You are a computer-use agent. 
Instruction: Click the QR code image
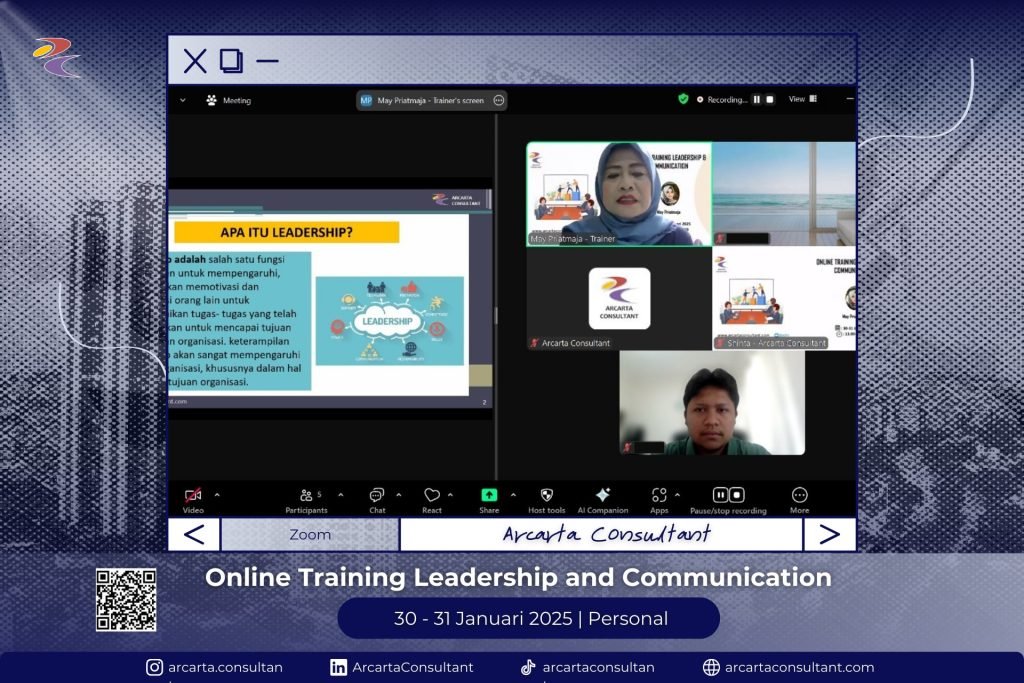[x=126, y=600]
